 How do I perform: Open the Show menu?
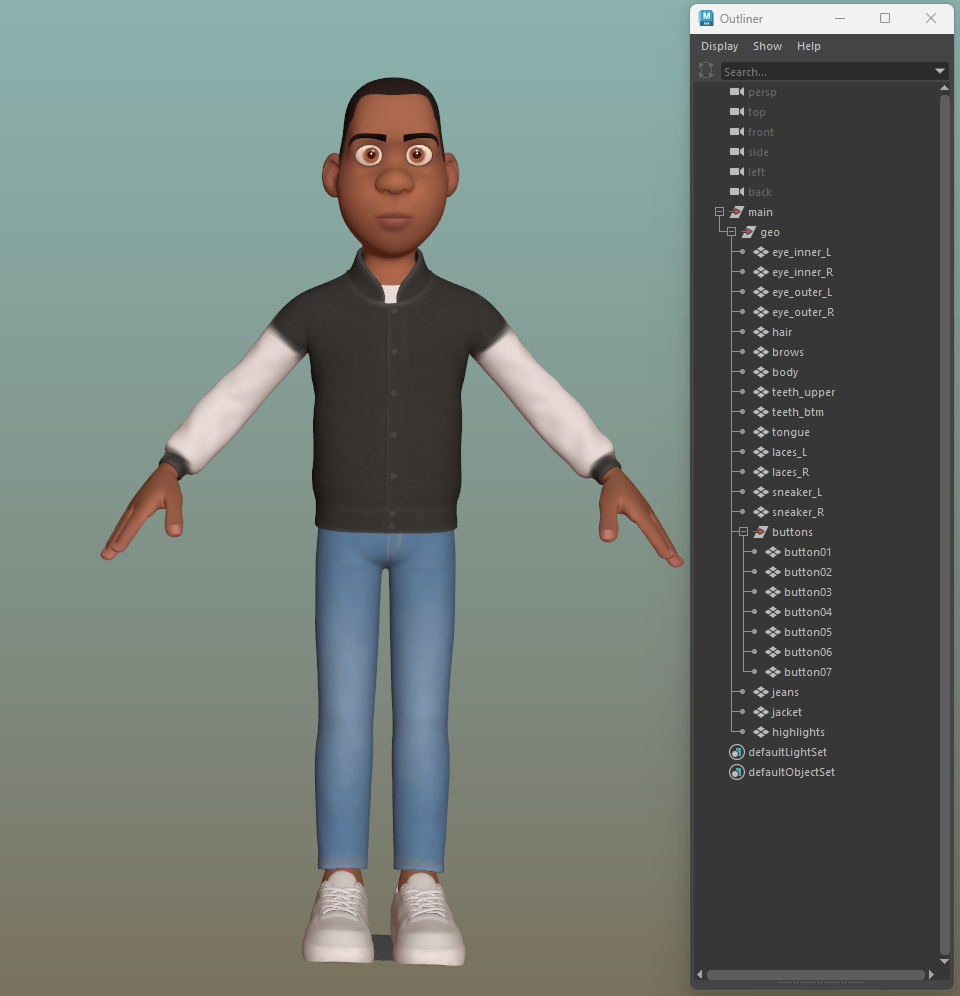point(767,46)
